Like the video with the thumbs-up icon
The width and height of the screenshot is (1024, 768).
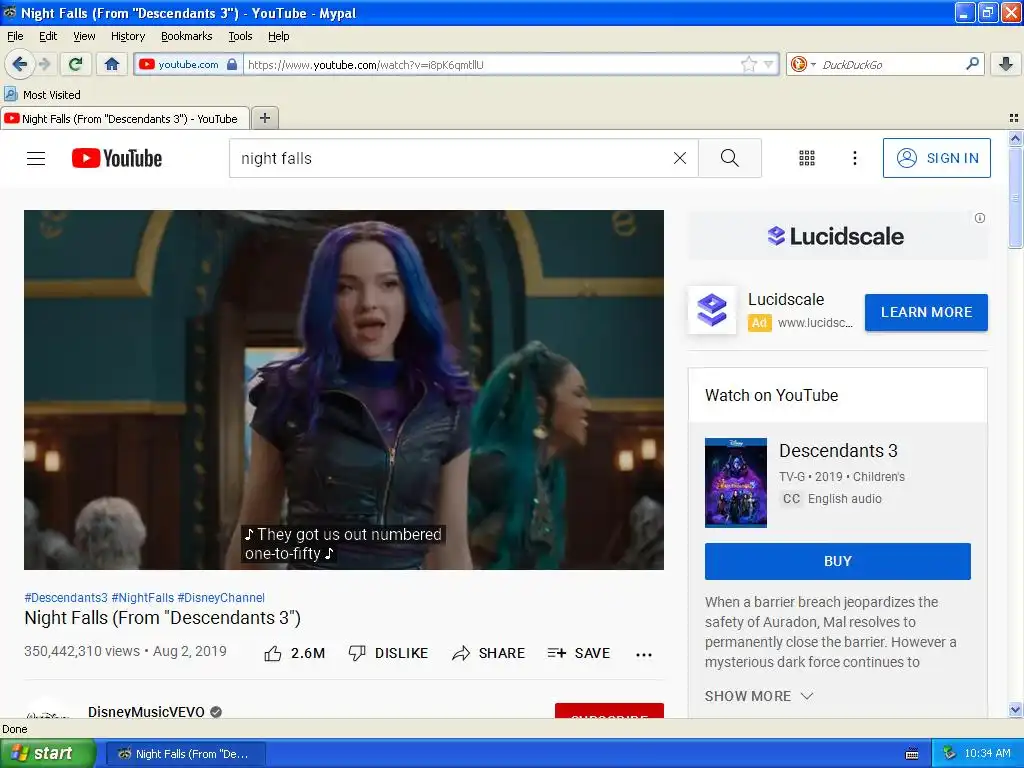(x=273, y=653)
